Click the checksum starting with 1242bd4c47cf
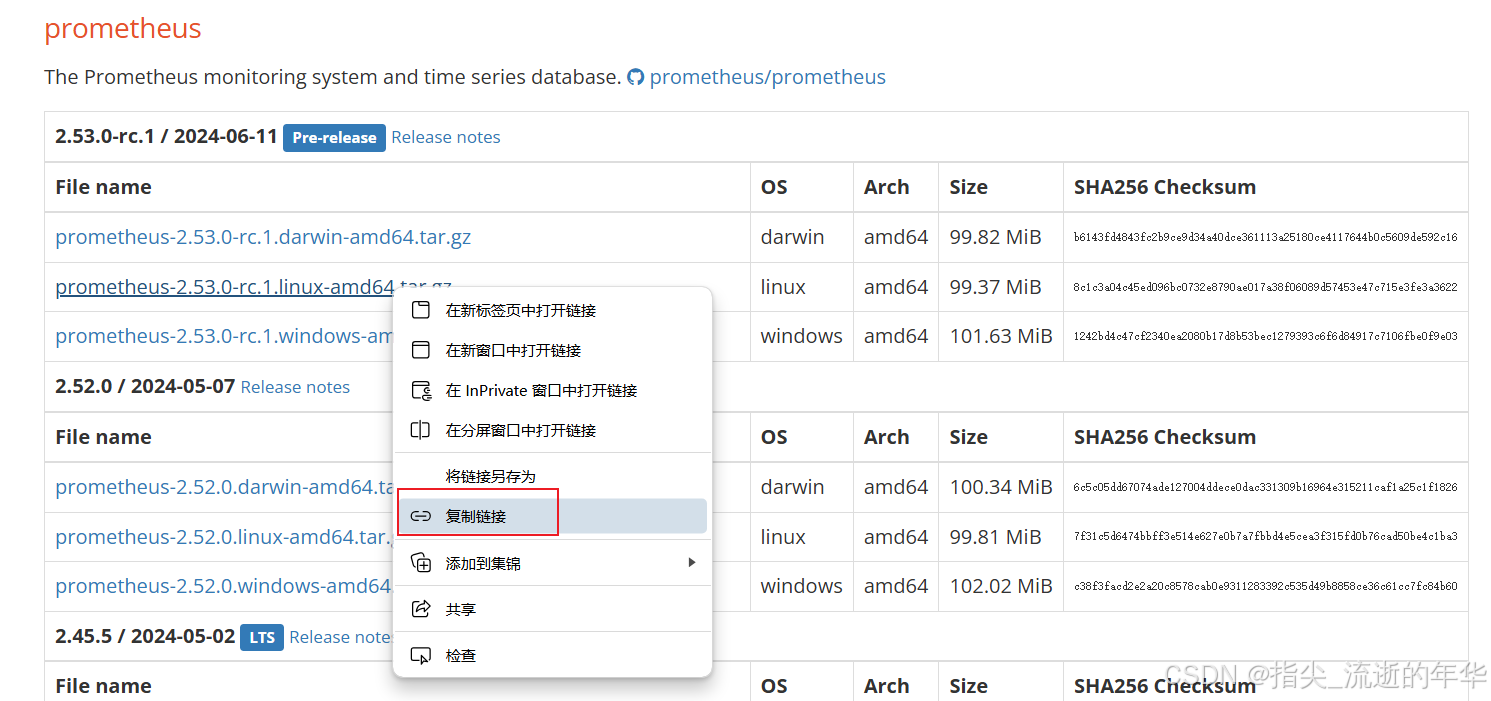The height and width of the screenshot is (701, 1491). coord(1265,336)
